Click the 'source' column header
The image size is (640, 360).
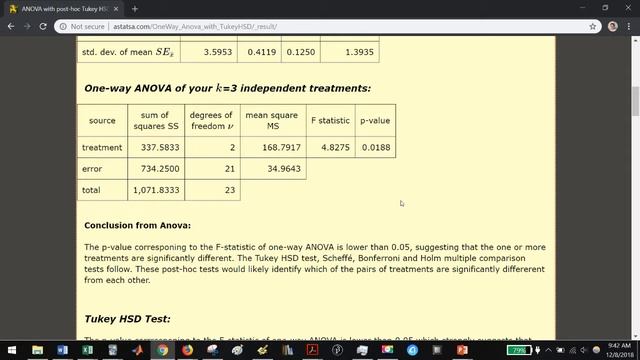coord(102,120)
